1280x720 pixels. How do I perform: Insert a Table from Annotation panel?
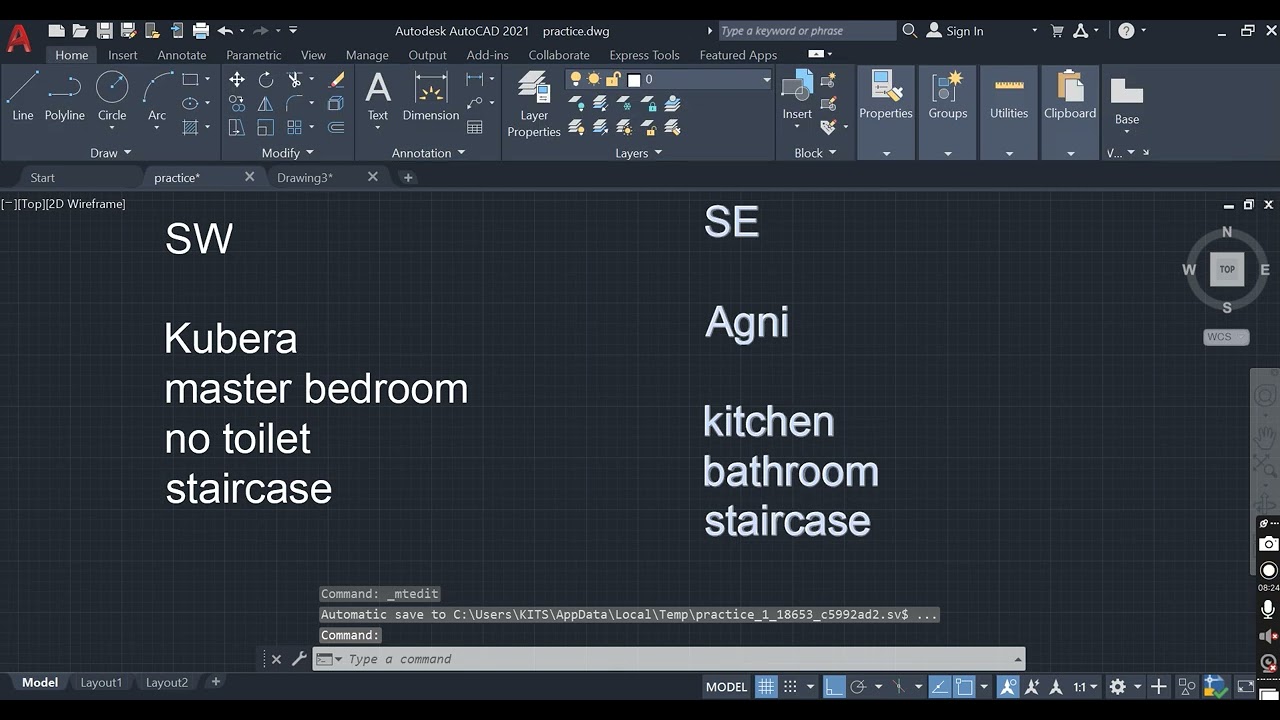tap(475, 127)
